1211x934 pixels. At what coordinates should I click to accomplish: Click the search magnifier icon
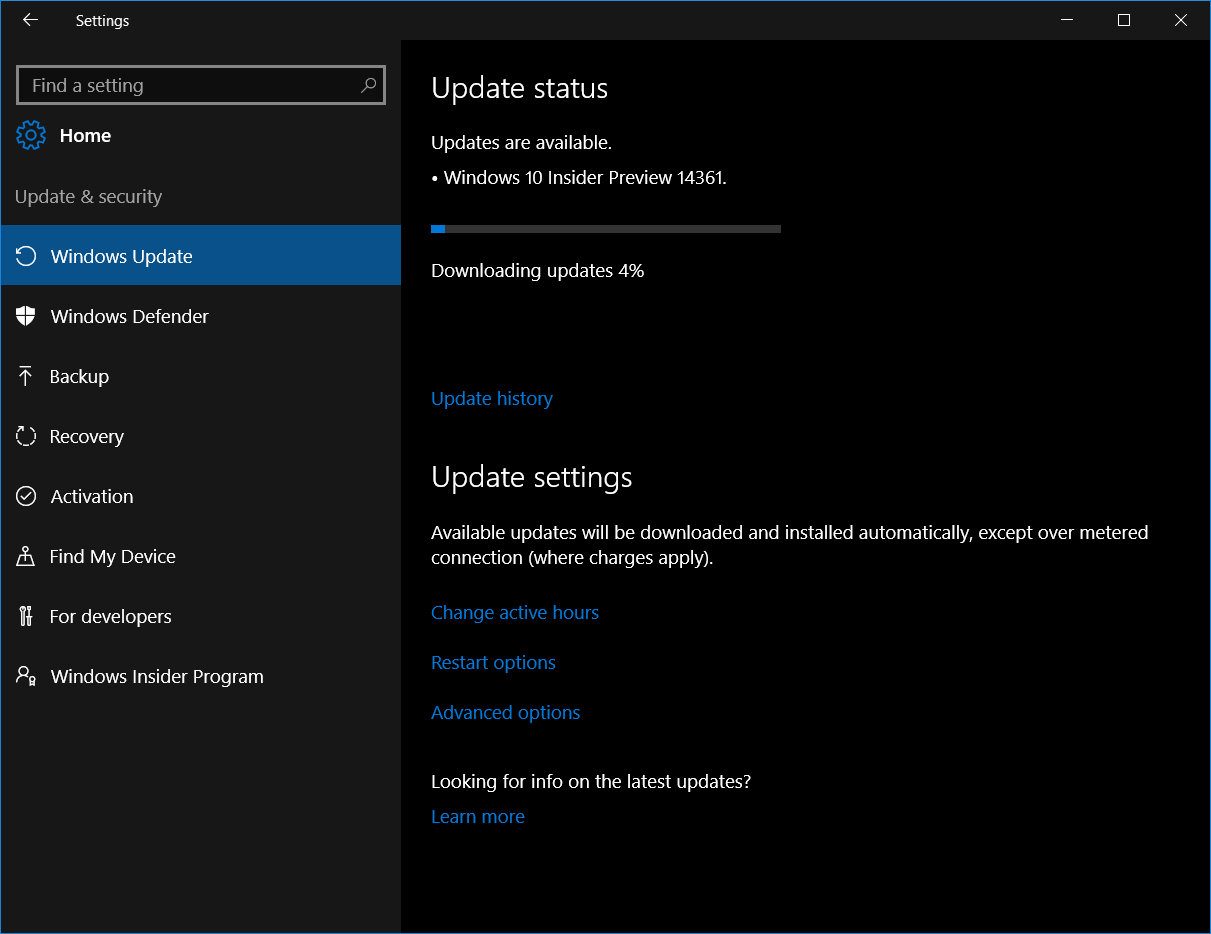pos(368,85)
